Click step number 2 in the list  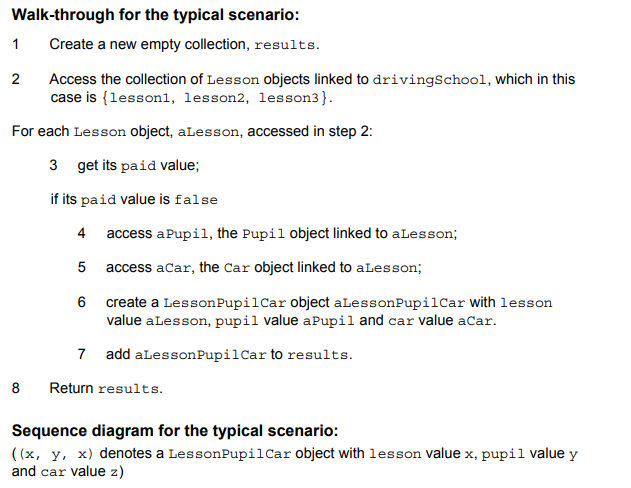tap(16, 79)
